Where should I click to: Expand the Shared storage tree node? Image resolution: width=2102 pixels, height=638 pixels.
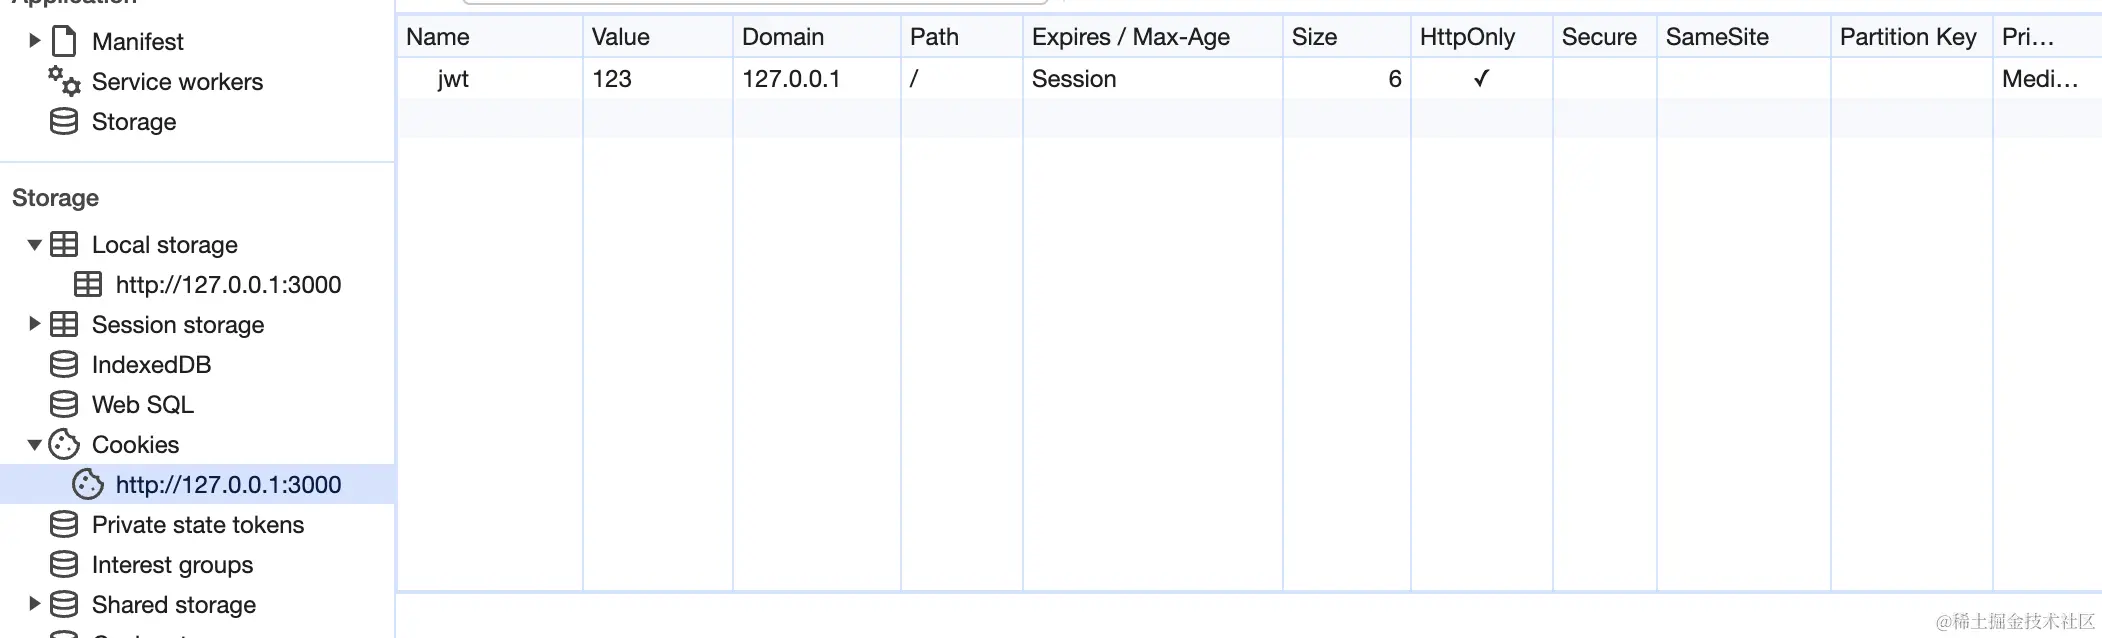click(34, 603)
